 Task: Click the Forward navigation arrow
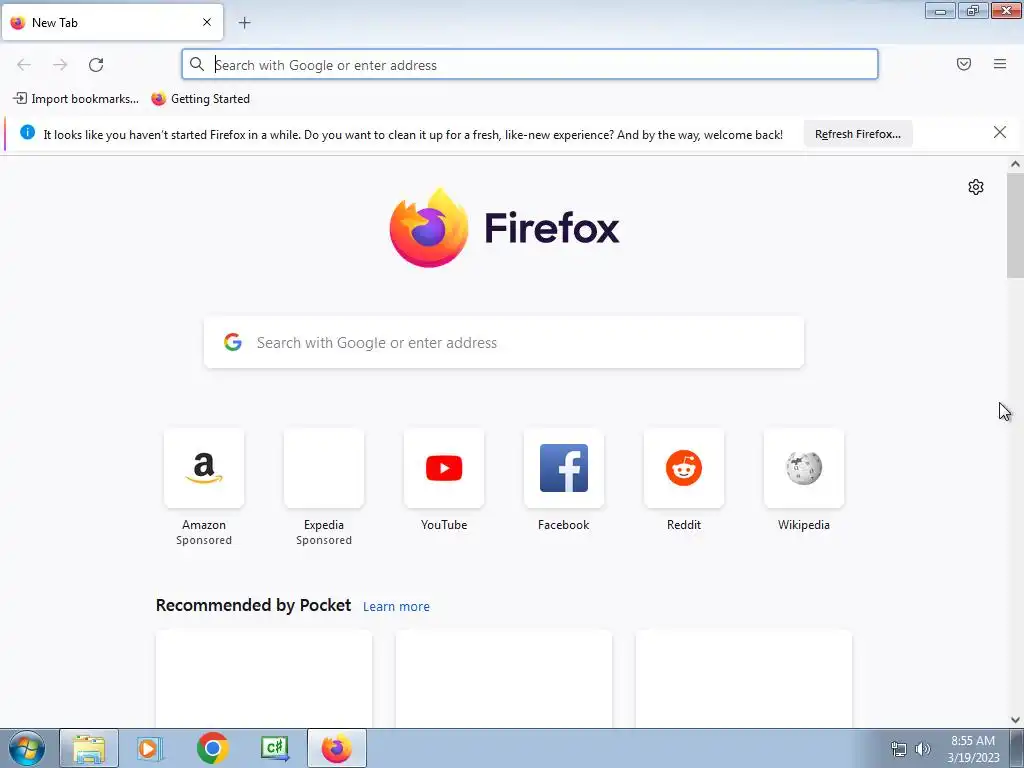tap(60, 65)
